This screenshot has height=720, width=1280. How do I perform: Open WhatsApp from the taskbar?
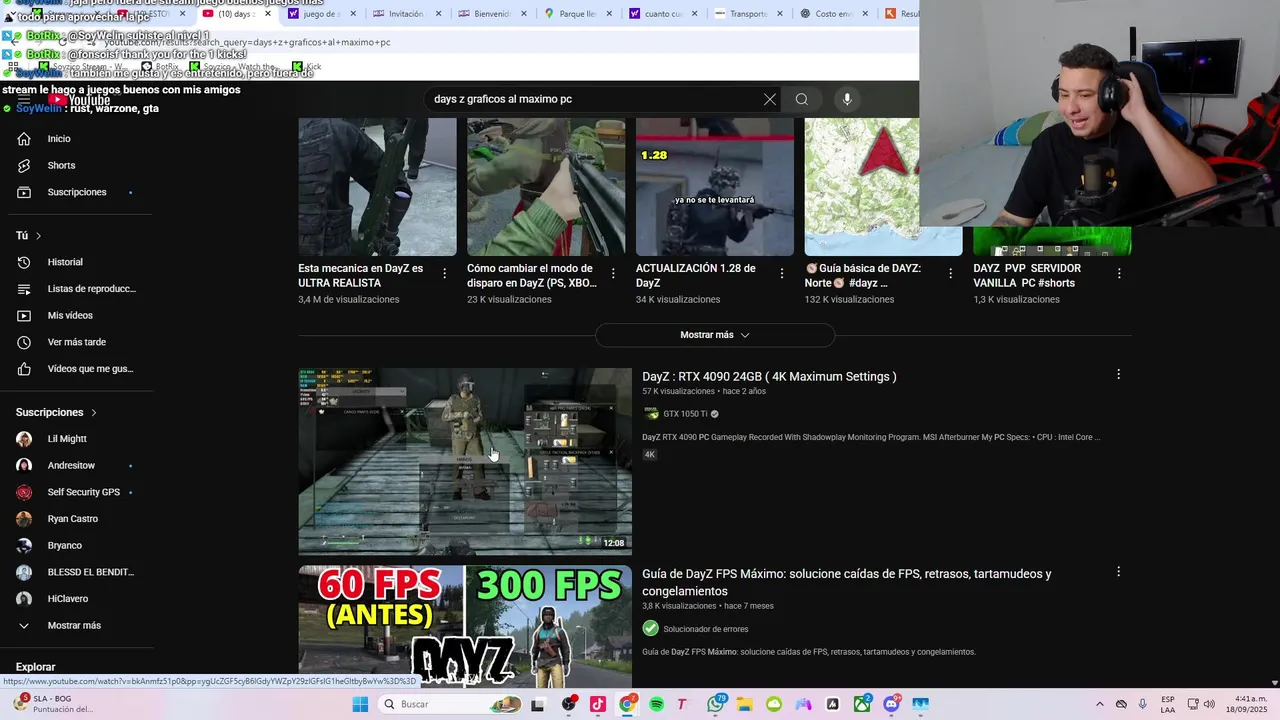tap(715, 704)
